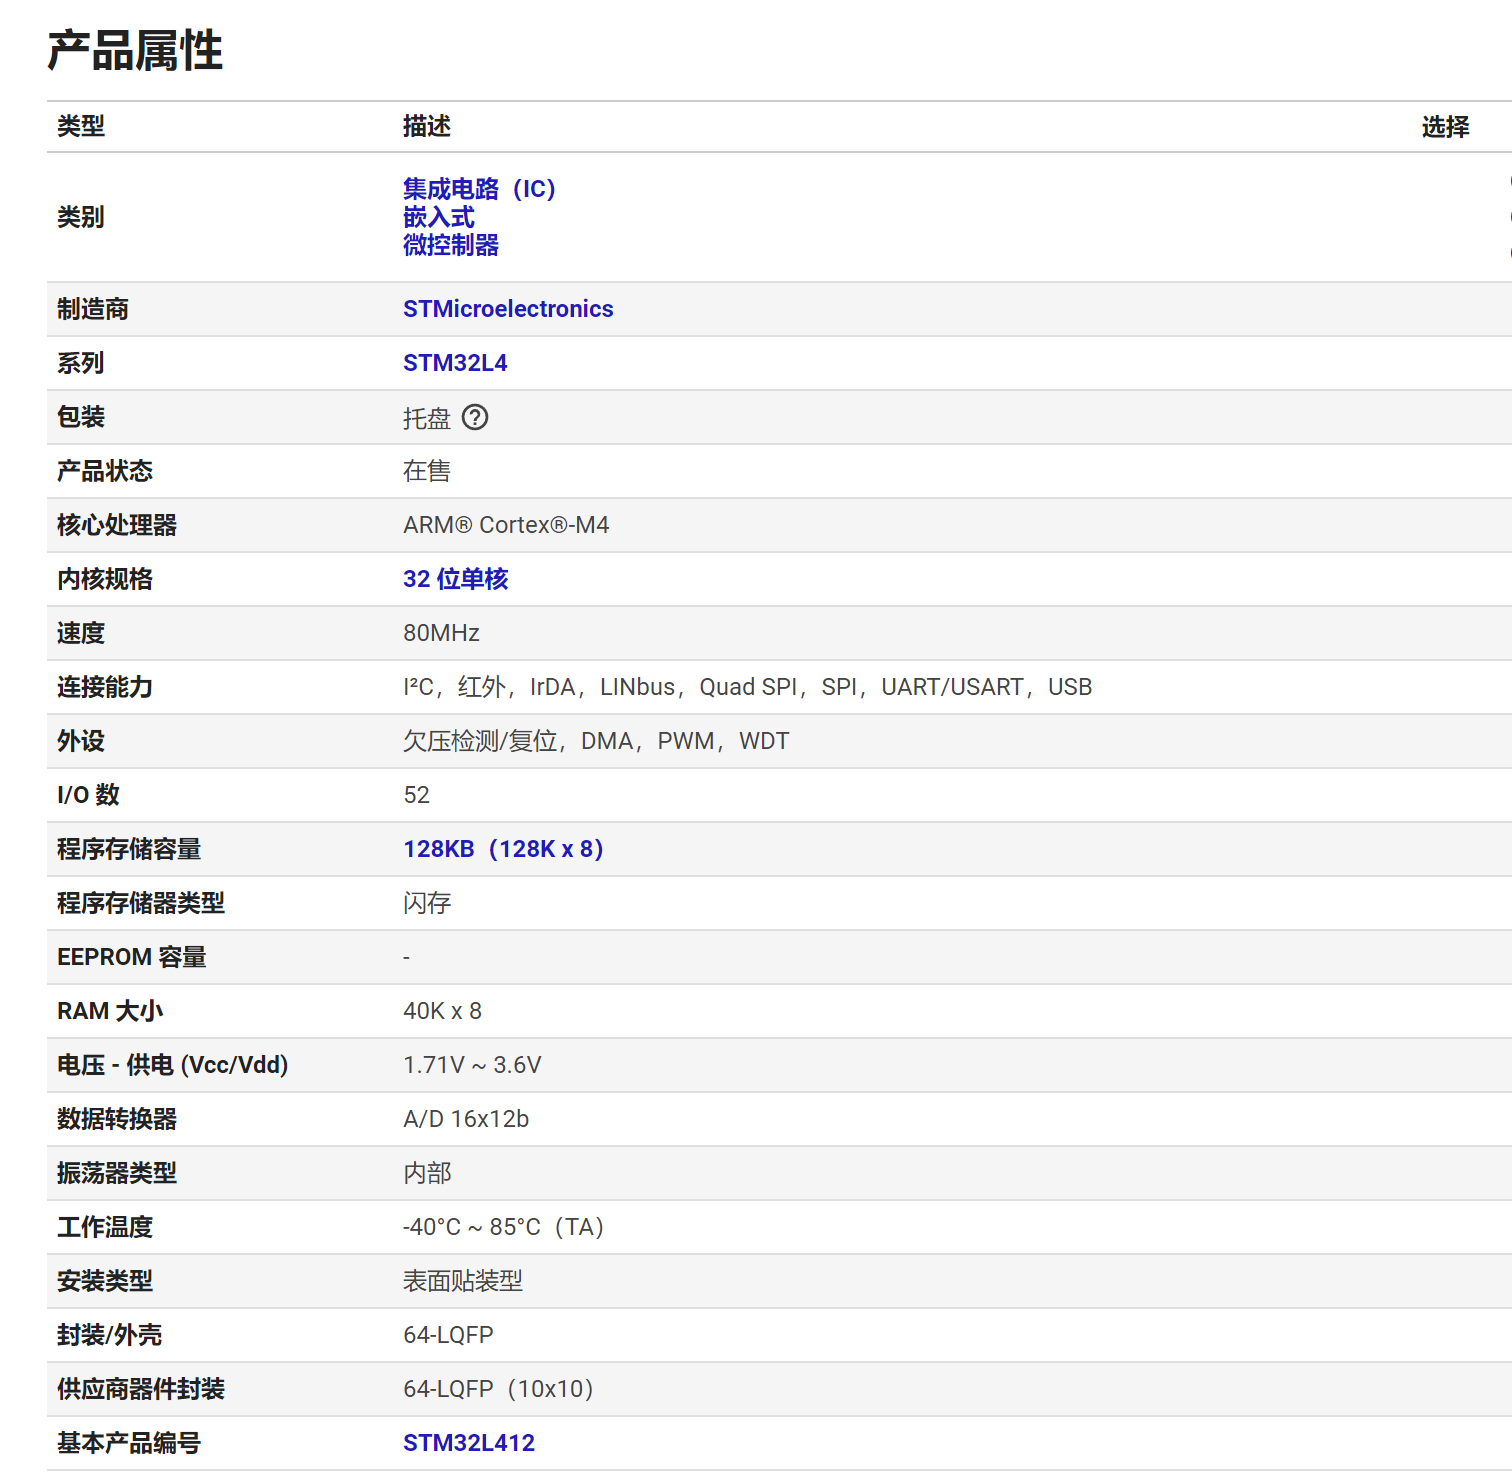Select the 系列 row label
The width and height of the screenshot is (1512, 1475).
pyautogui.click(x=81, y=363)
